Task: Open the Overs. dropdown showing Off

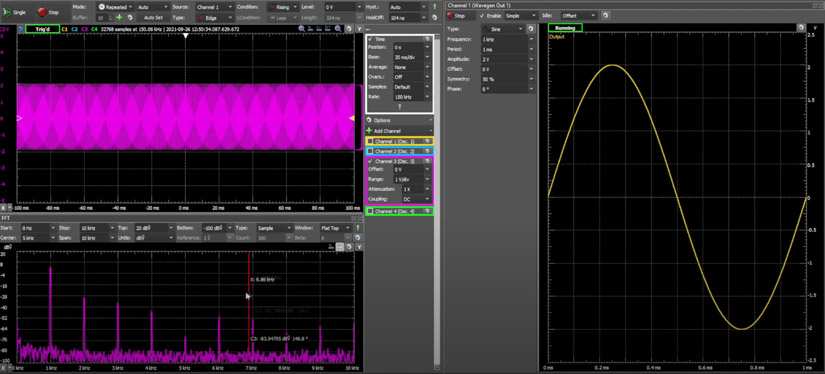Action: tap(411, 77)
